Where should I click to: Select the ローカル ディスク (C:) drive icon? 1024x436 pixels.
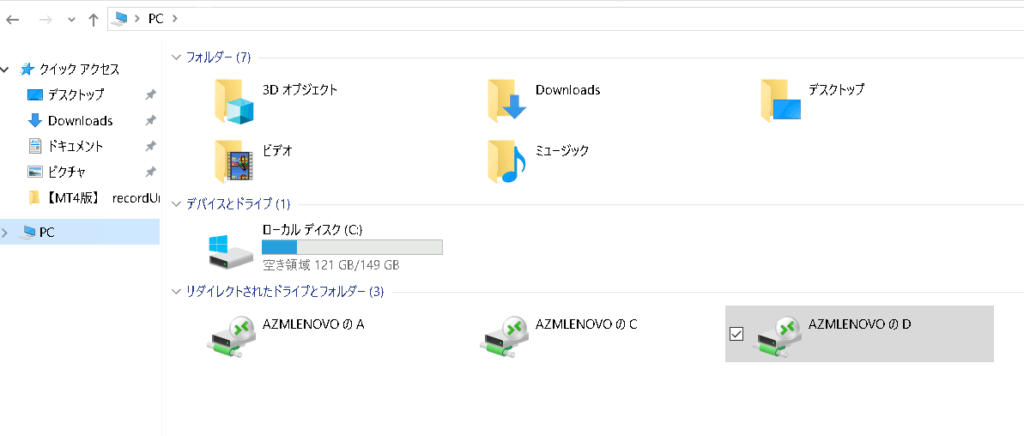(231, 250)
